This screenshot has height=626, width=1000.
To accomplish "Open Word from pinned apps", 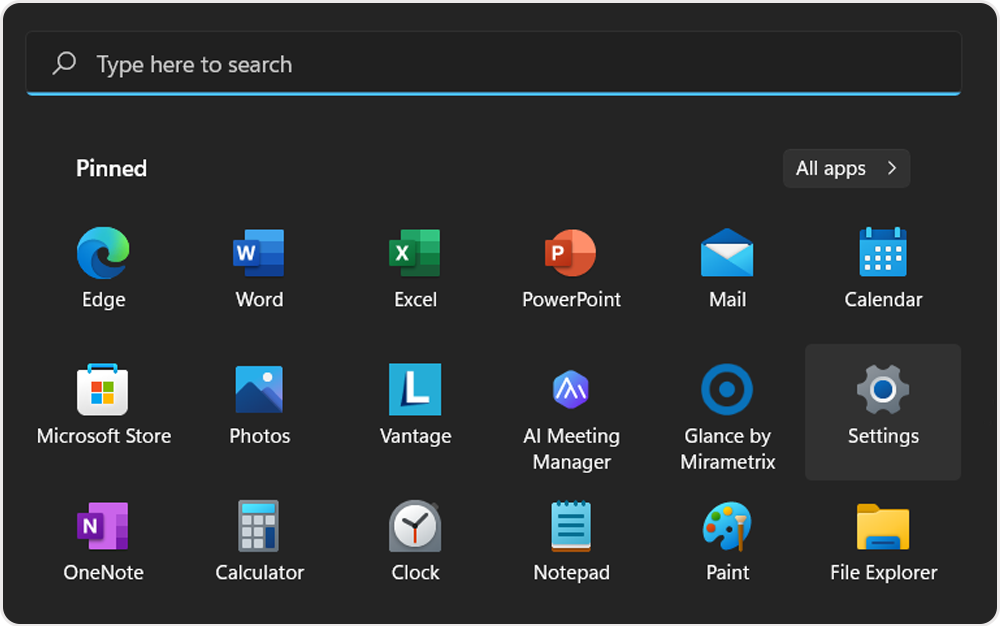I will coord(259,266).
